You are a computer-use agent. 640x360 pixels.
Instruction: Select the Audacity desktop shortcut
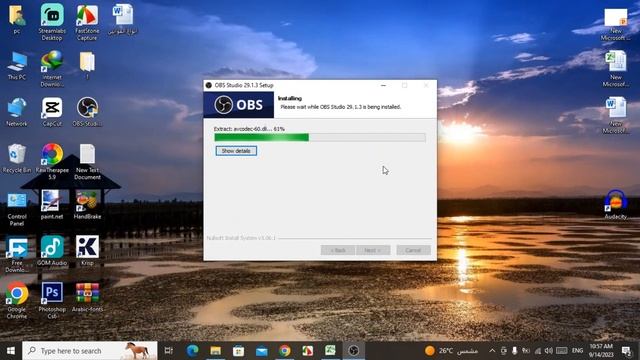tap(616, 205)
